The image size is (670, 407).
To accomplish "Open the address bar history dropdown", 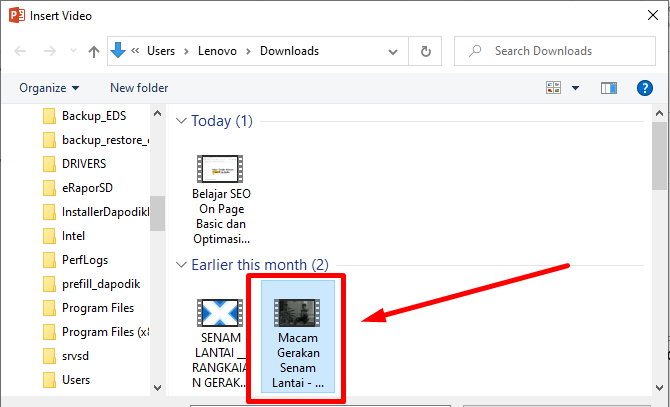I will coord(393,52).
